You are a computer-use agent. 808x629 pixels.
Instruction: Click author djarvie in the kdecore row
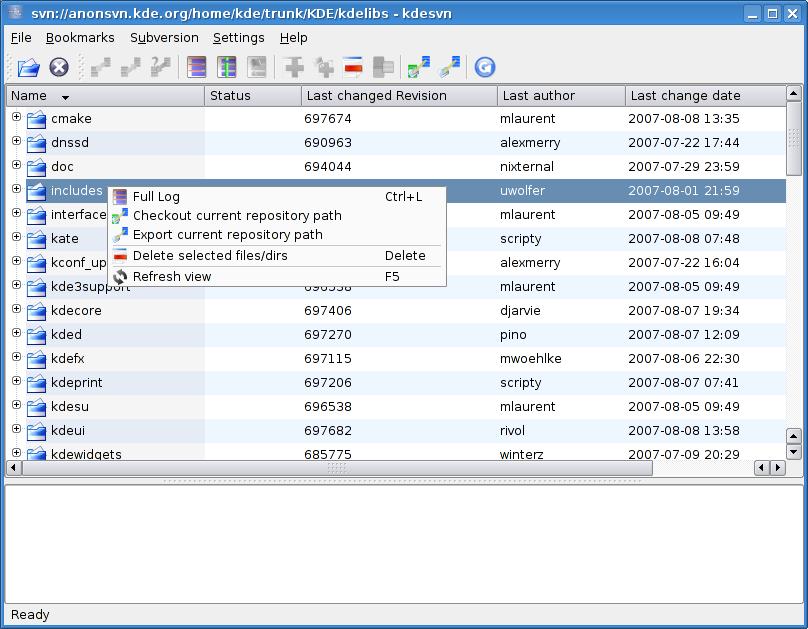(x=520, y=311)
